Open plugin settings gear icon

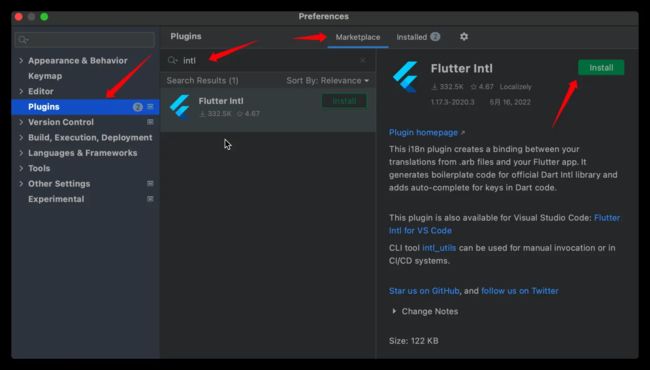click(x=463, y=37)
